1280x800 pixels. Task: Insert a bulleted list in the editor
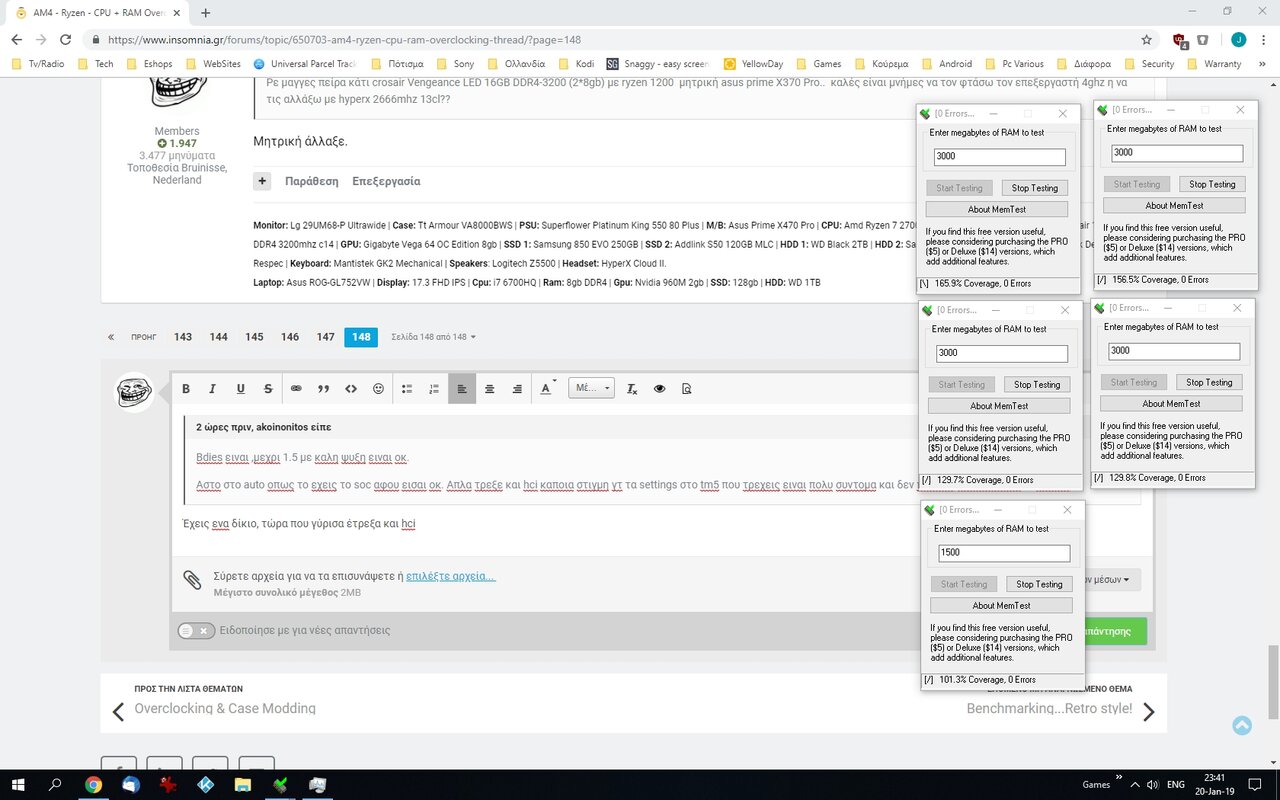coord(407,389)
